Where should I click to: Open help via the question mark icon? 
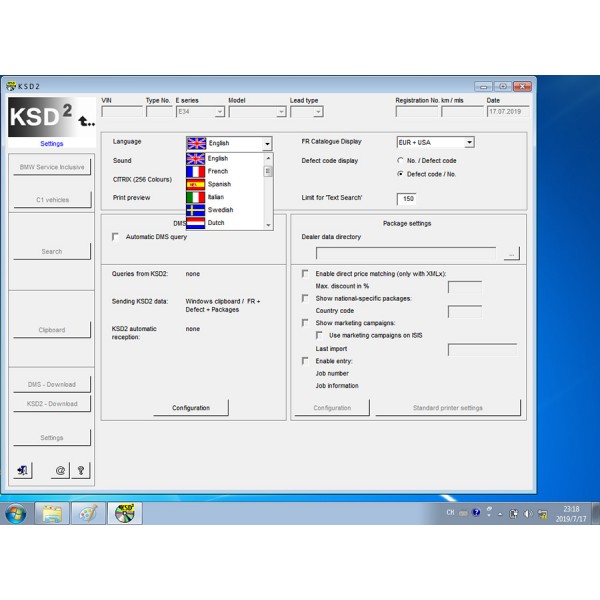coord(81,470)
